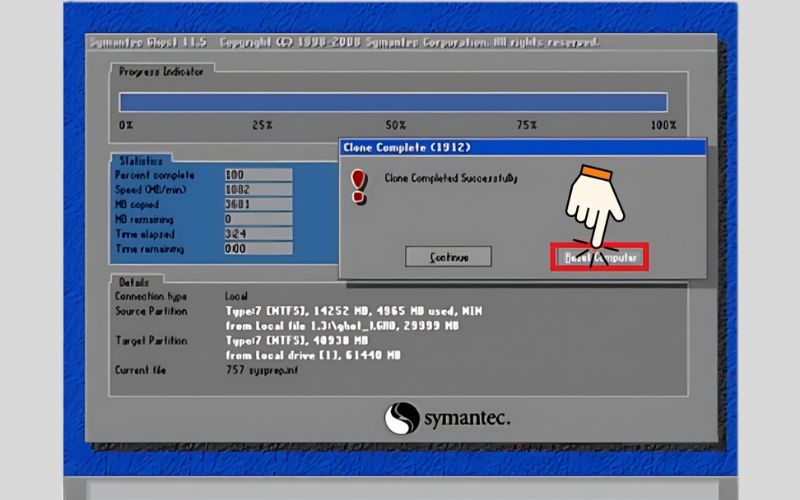Click the line with 29999 MB

[342, 326]
